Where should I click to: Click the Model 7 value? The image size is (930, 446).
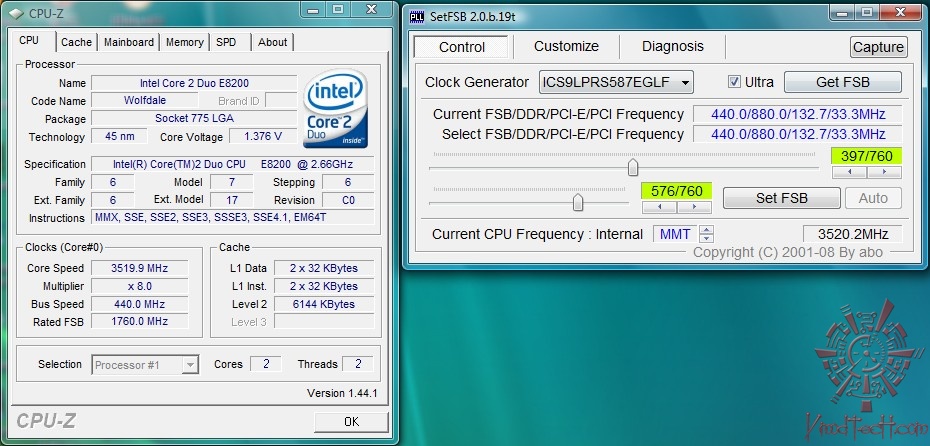point(231,182)
